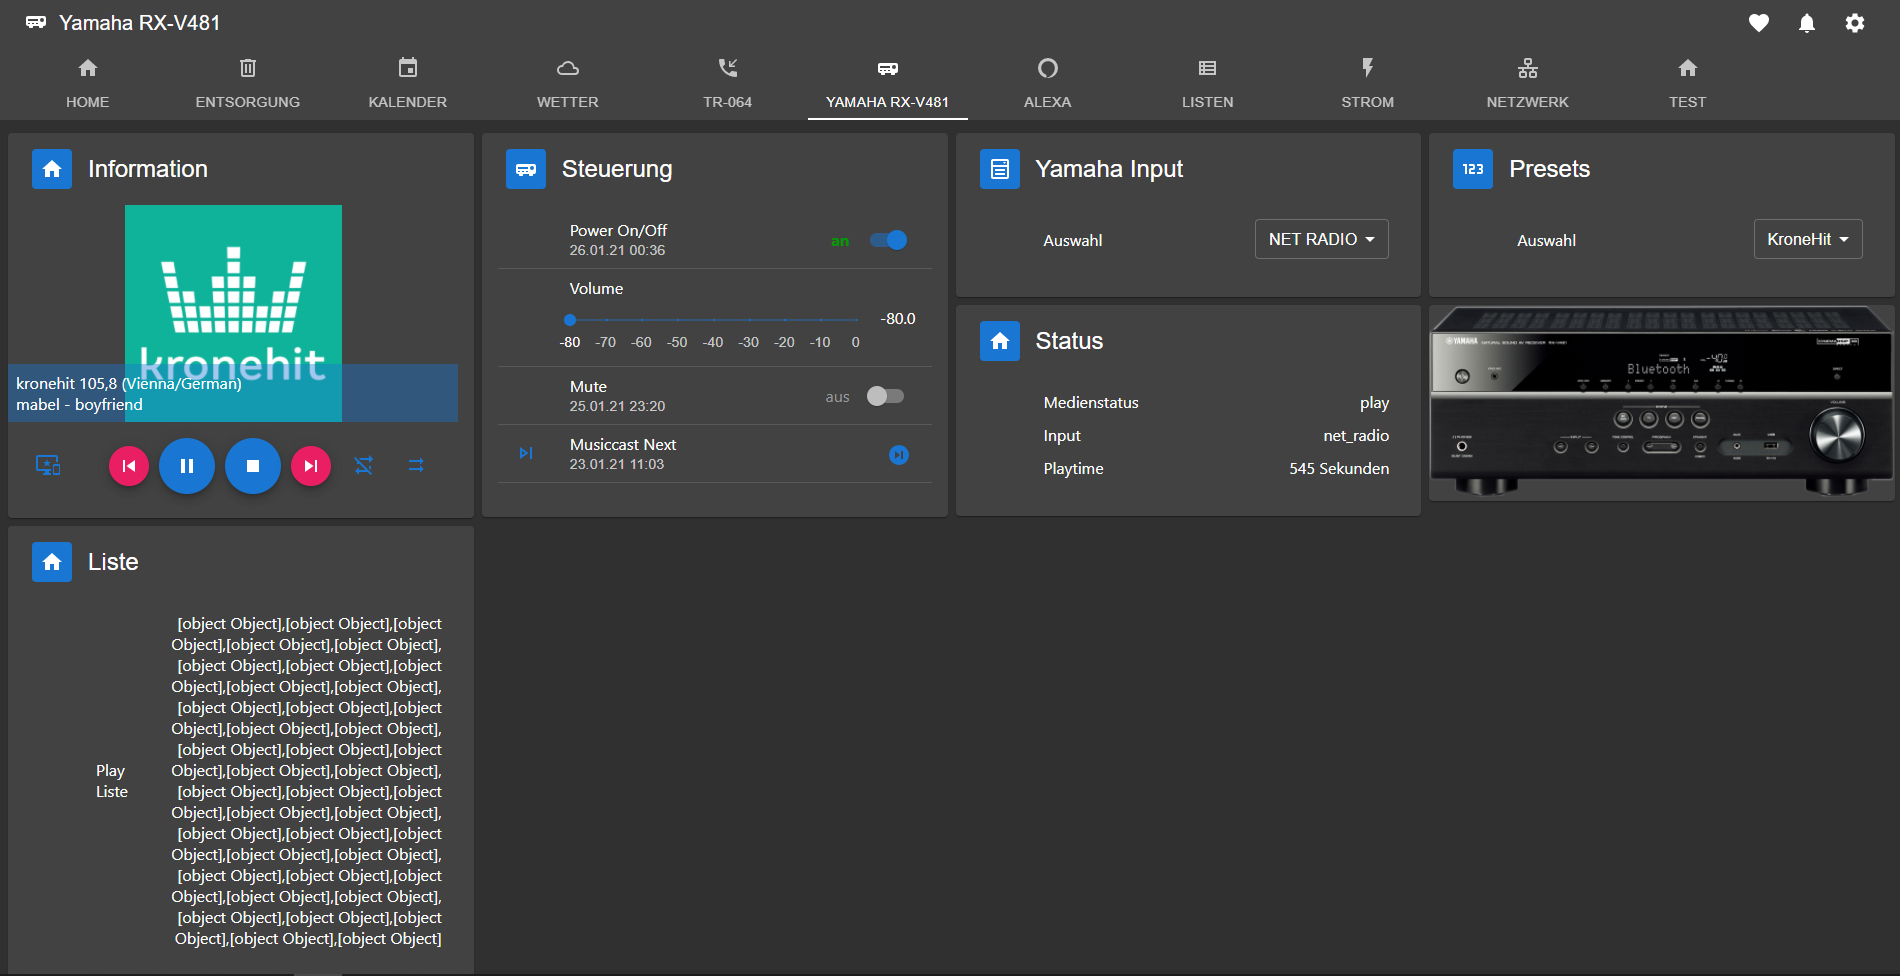Open favorites heart icon in header
The image size is (1900, 976).
[1759, 23]
